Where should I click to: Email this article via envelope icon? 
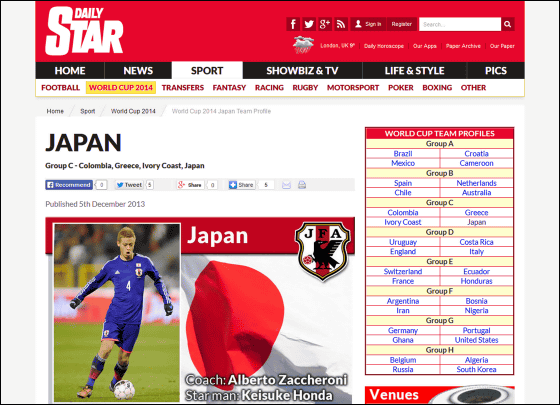click(x=286, y=185)
